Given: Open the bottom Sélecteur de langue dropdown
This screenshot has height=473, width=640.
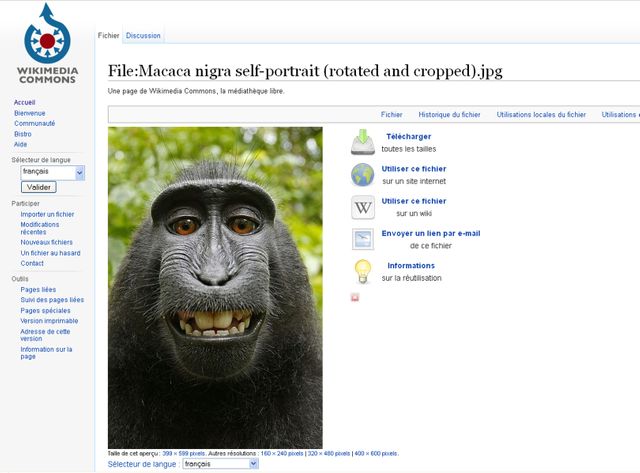Looking at the screenshot, I should pyautogui.click(x=221, y=464).
